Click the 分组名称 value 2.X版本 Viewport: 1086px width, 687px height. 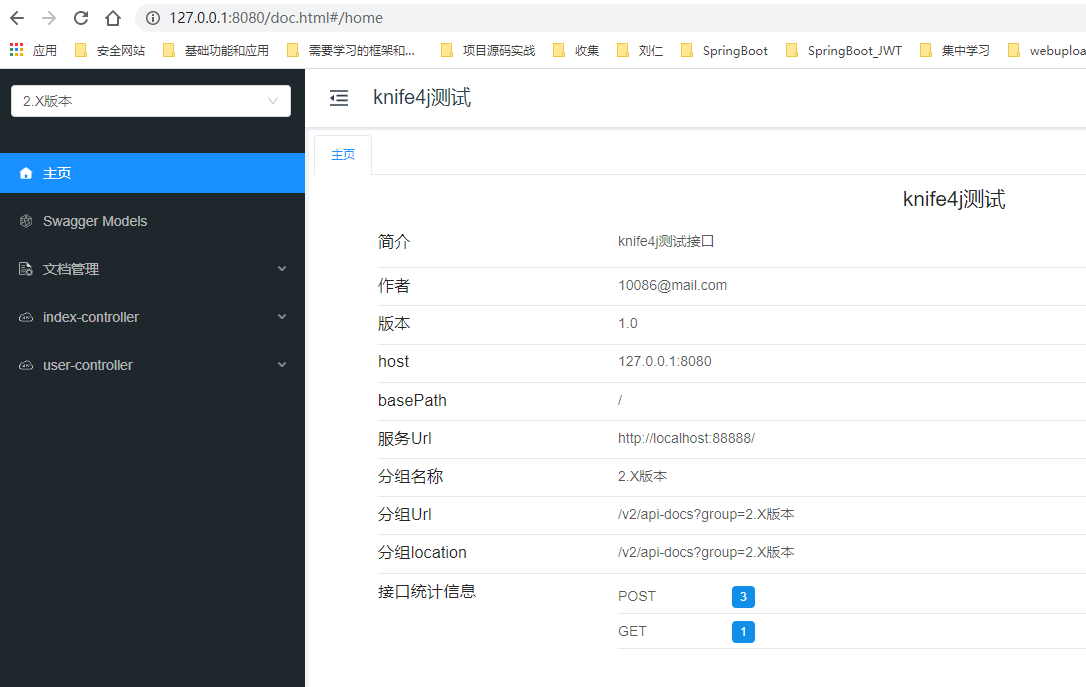642,476
